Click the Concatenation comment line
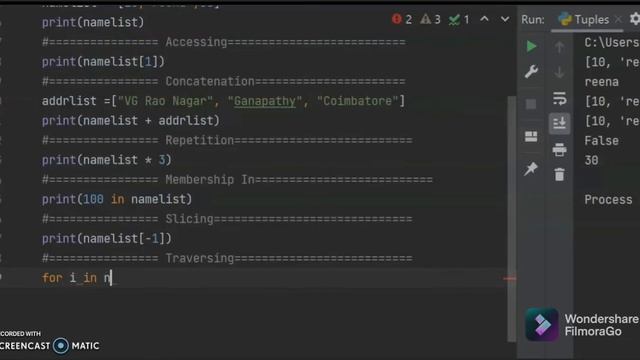 pos(224,82)
